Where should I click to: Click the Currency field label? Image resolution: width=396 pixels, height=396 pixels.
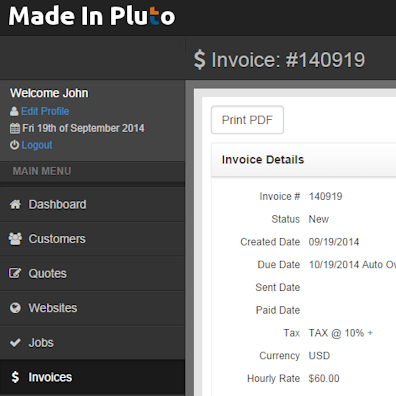coord(280,356)
